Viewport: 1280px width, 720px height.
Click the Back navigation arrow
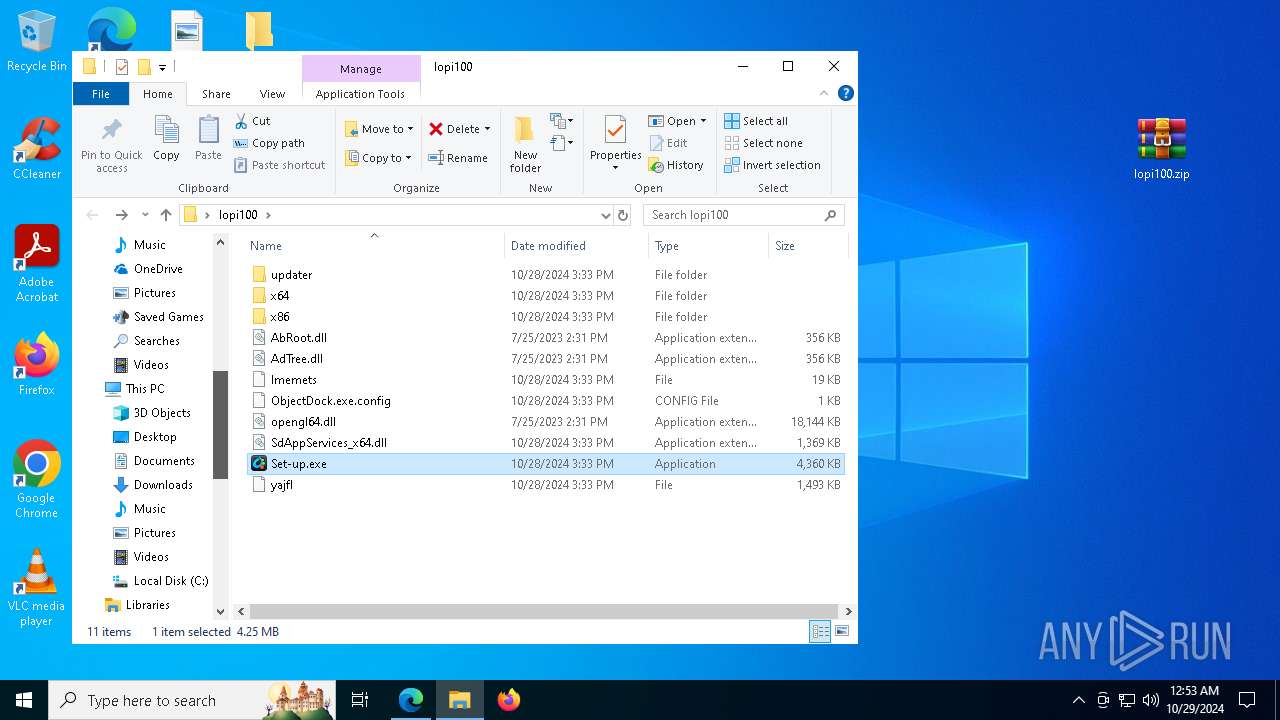(93, 215)
